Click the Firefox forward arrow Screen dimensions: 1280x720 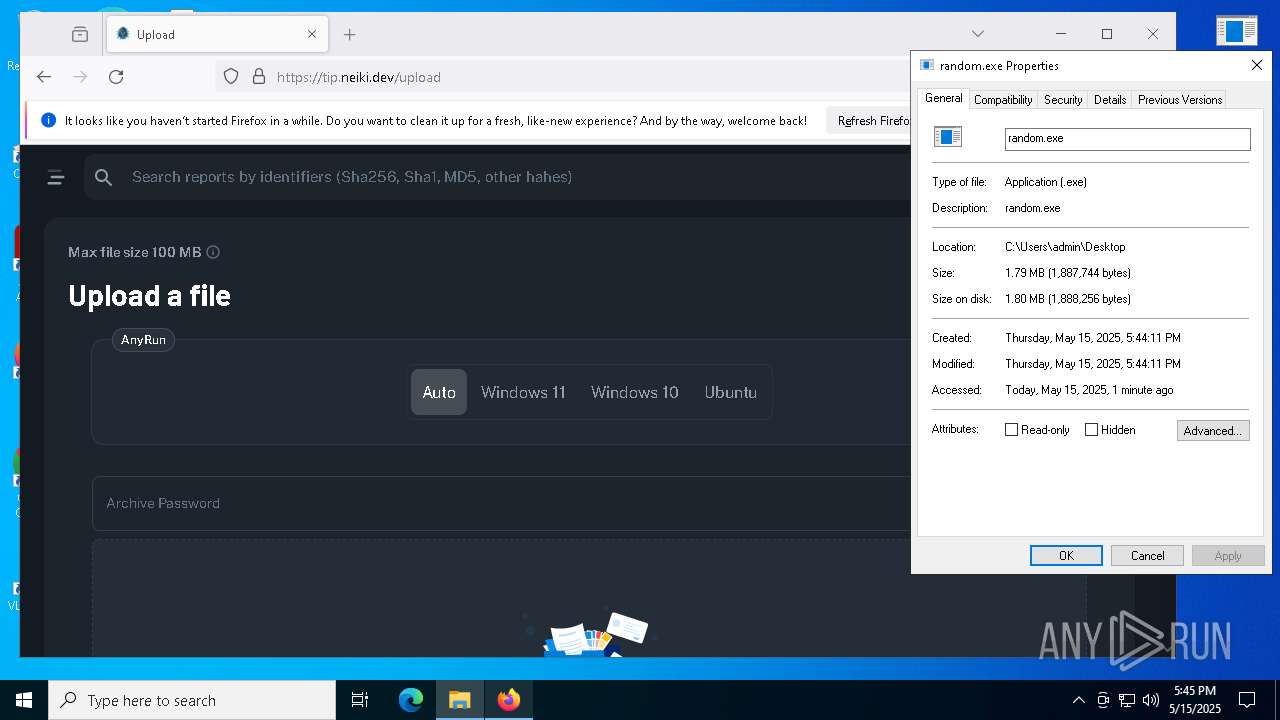pos(80,77)
